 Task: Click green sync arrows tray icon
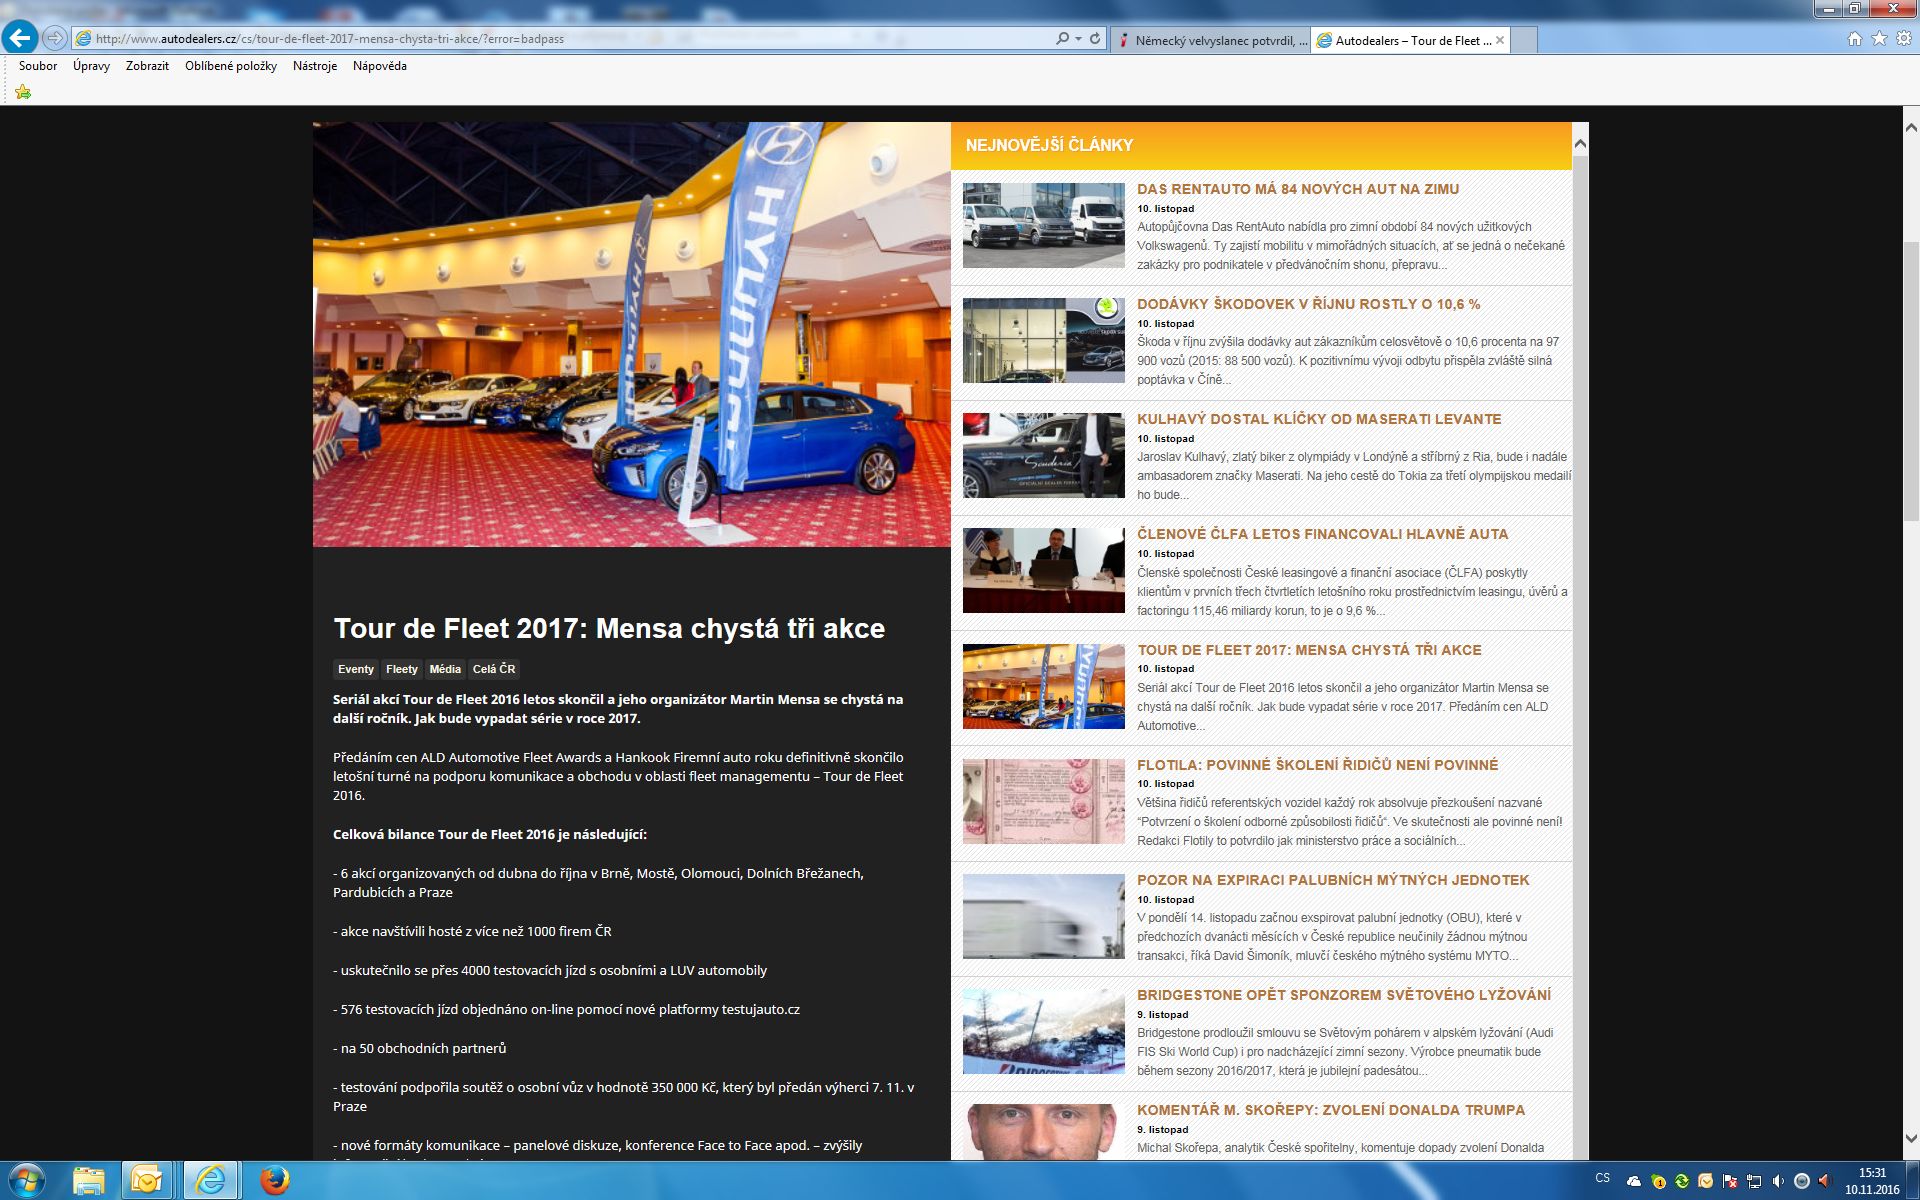point(1682,1181)
